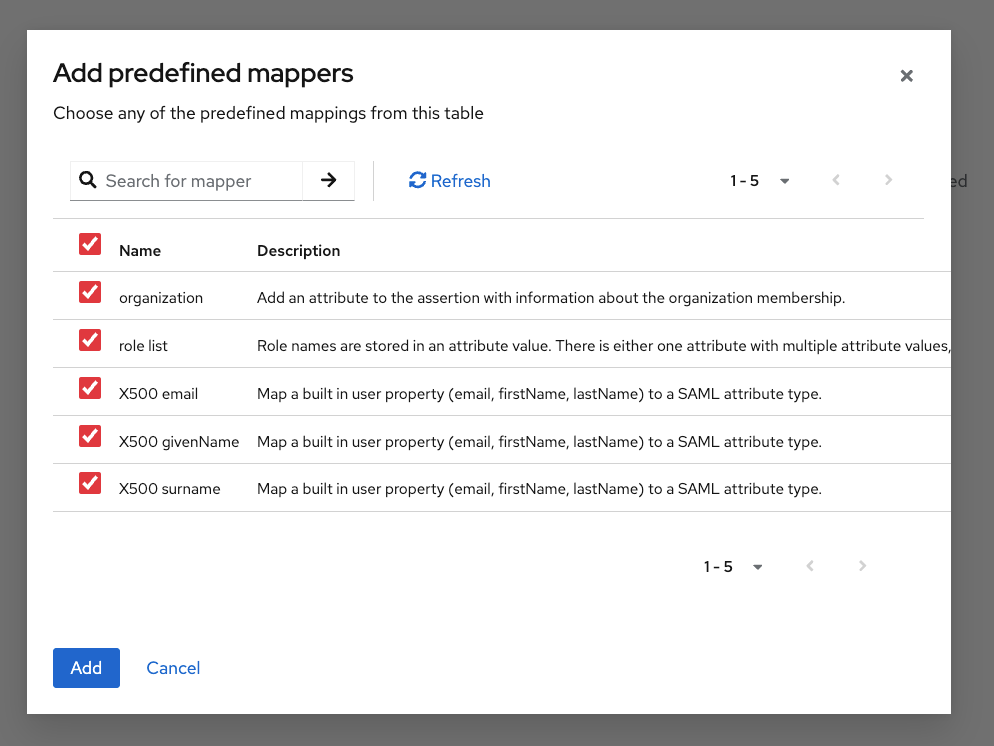Screen dimensions: 994x746
Task: Click the Name column header
Action: 140,251
